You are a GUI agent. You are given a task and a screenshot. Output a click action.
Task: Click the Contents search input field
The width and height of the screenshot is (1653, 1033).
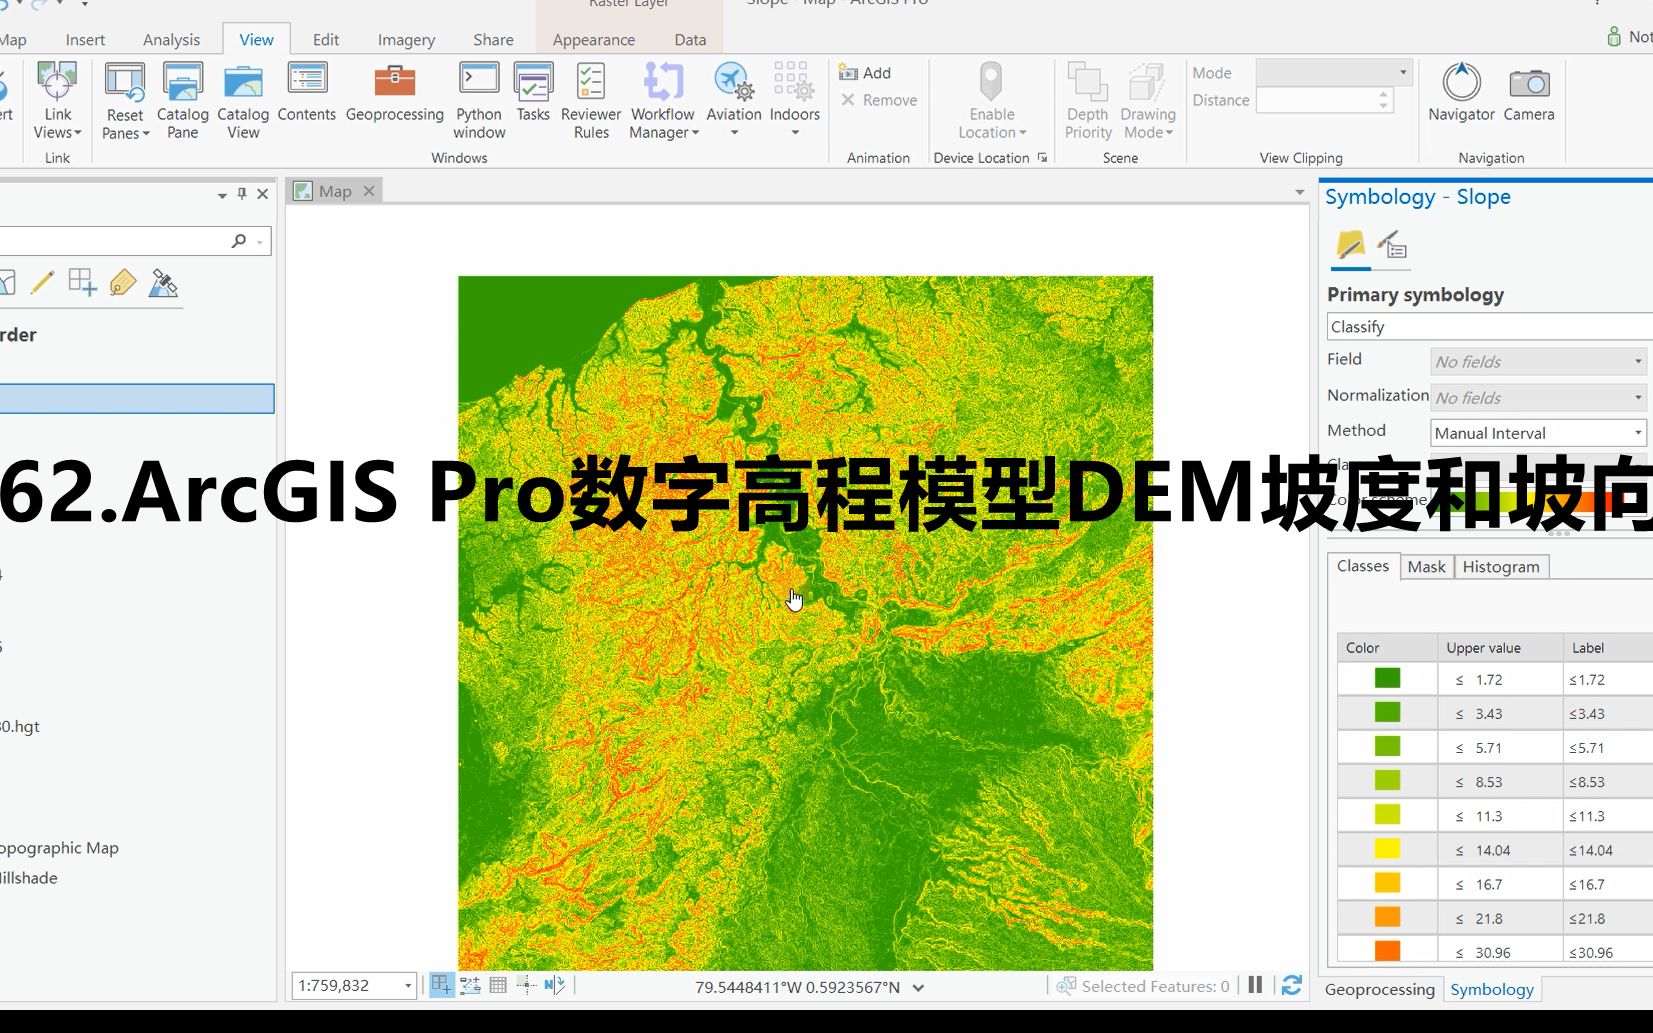(x=115, y=241)
